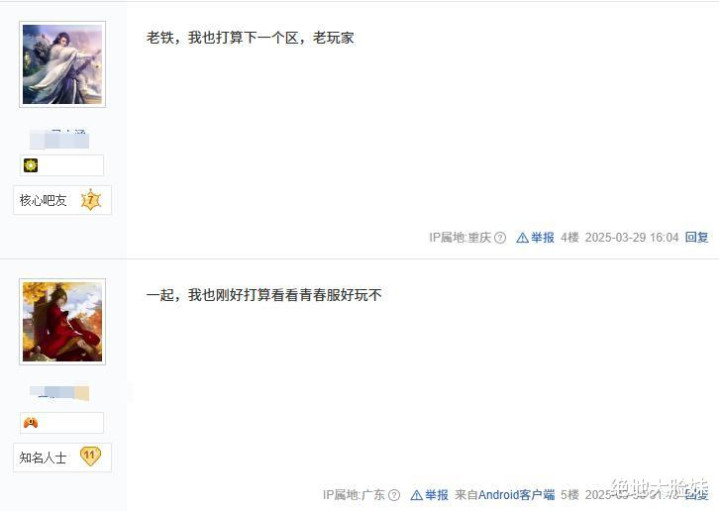719x511 pixels.
Task: Open the 核心吧友 title label
Action: (x=43, y=200)
